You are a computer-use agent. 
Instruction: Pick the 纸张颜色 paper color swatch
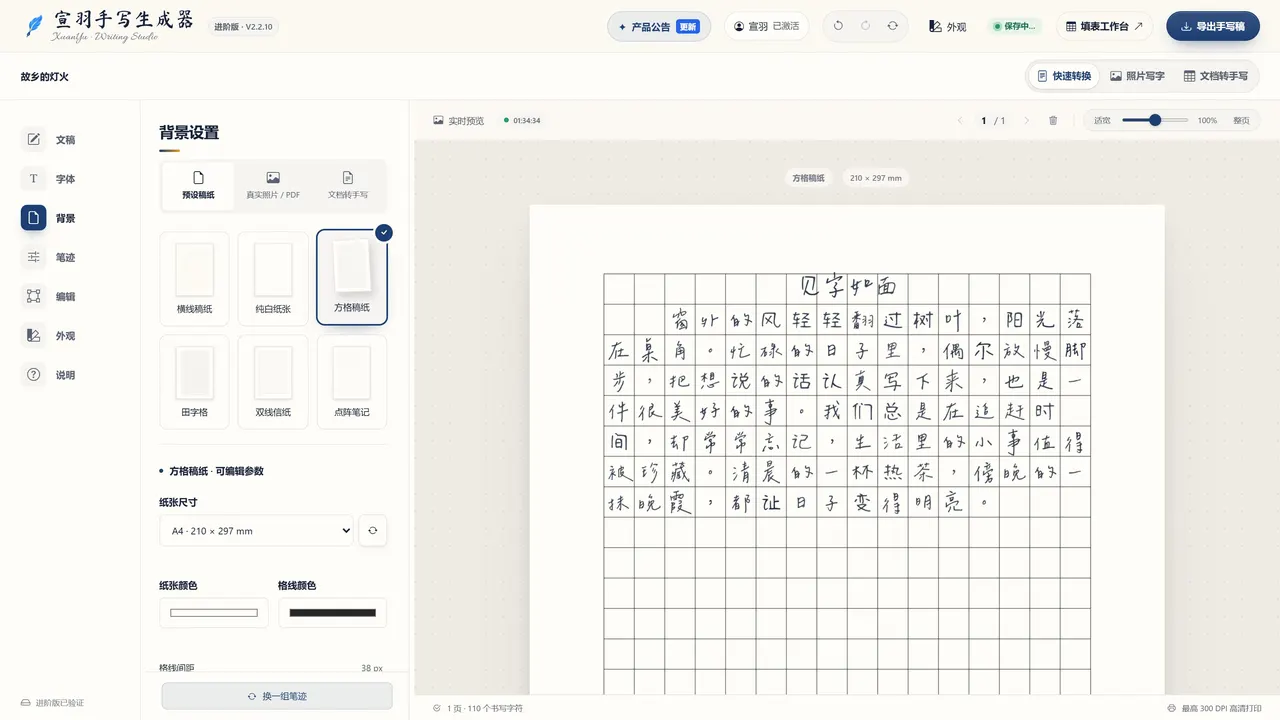[x=214, y=613]
